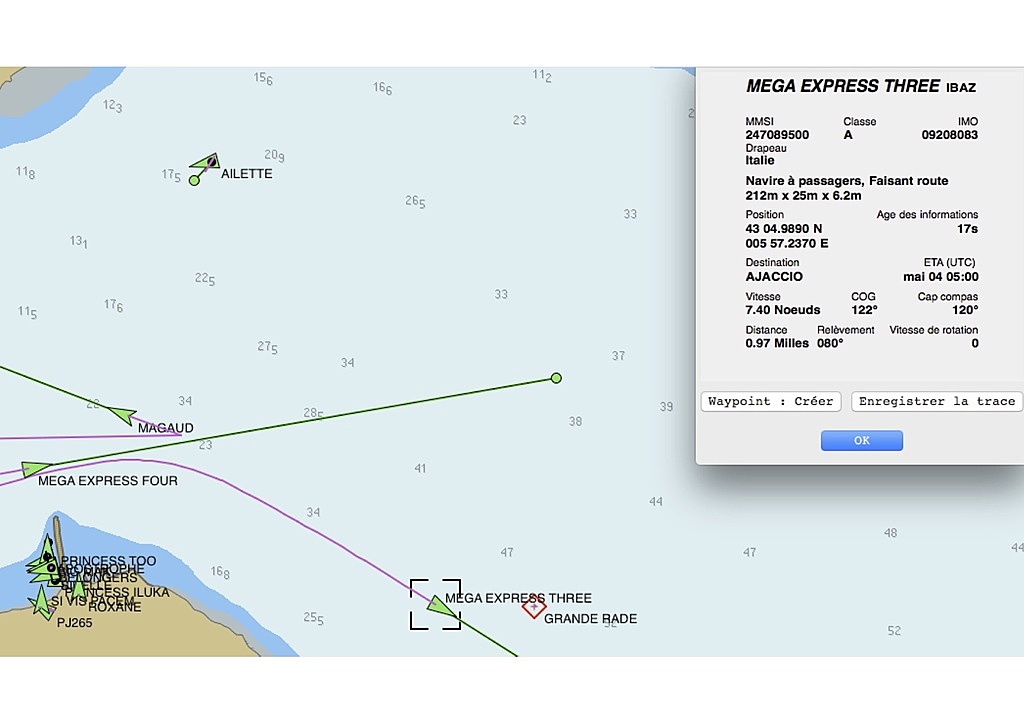Select the distance value 0.97 Milles
The image size is (1024, 724).
click(x=777, y=343)
